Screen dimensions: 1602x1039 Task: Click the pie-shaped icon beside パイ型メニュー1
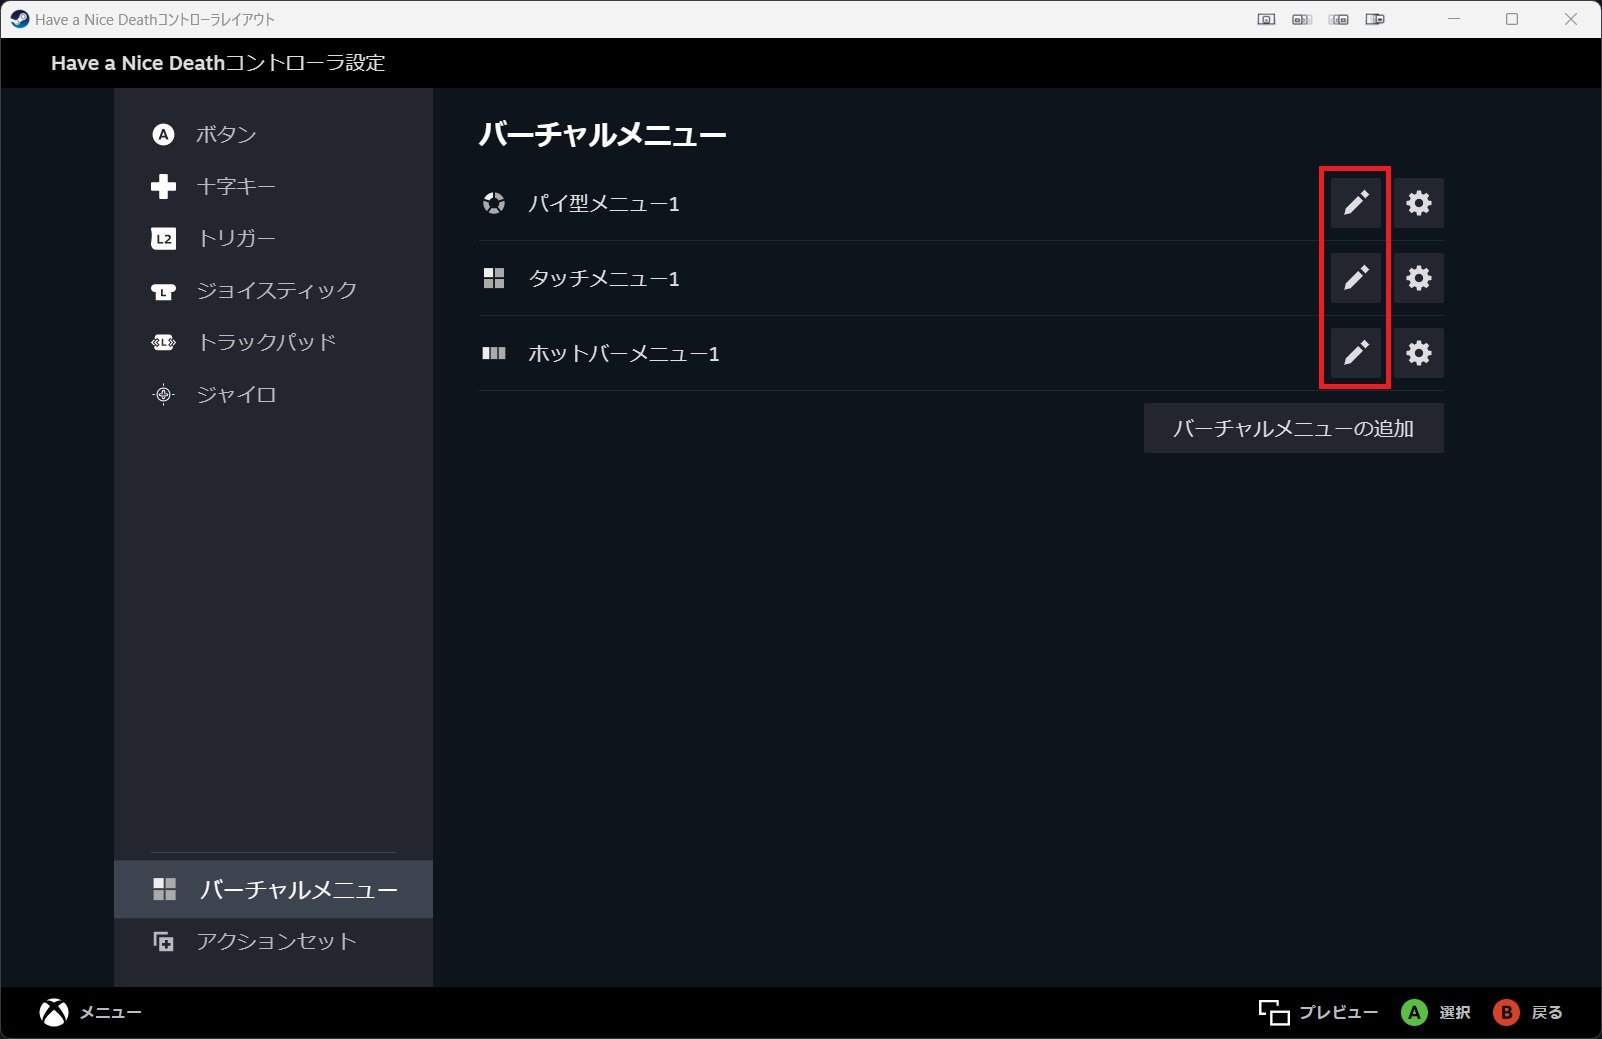pyautogui.click(x=494, y=203)
